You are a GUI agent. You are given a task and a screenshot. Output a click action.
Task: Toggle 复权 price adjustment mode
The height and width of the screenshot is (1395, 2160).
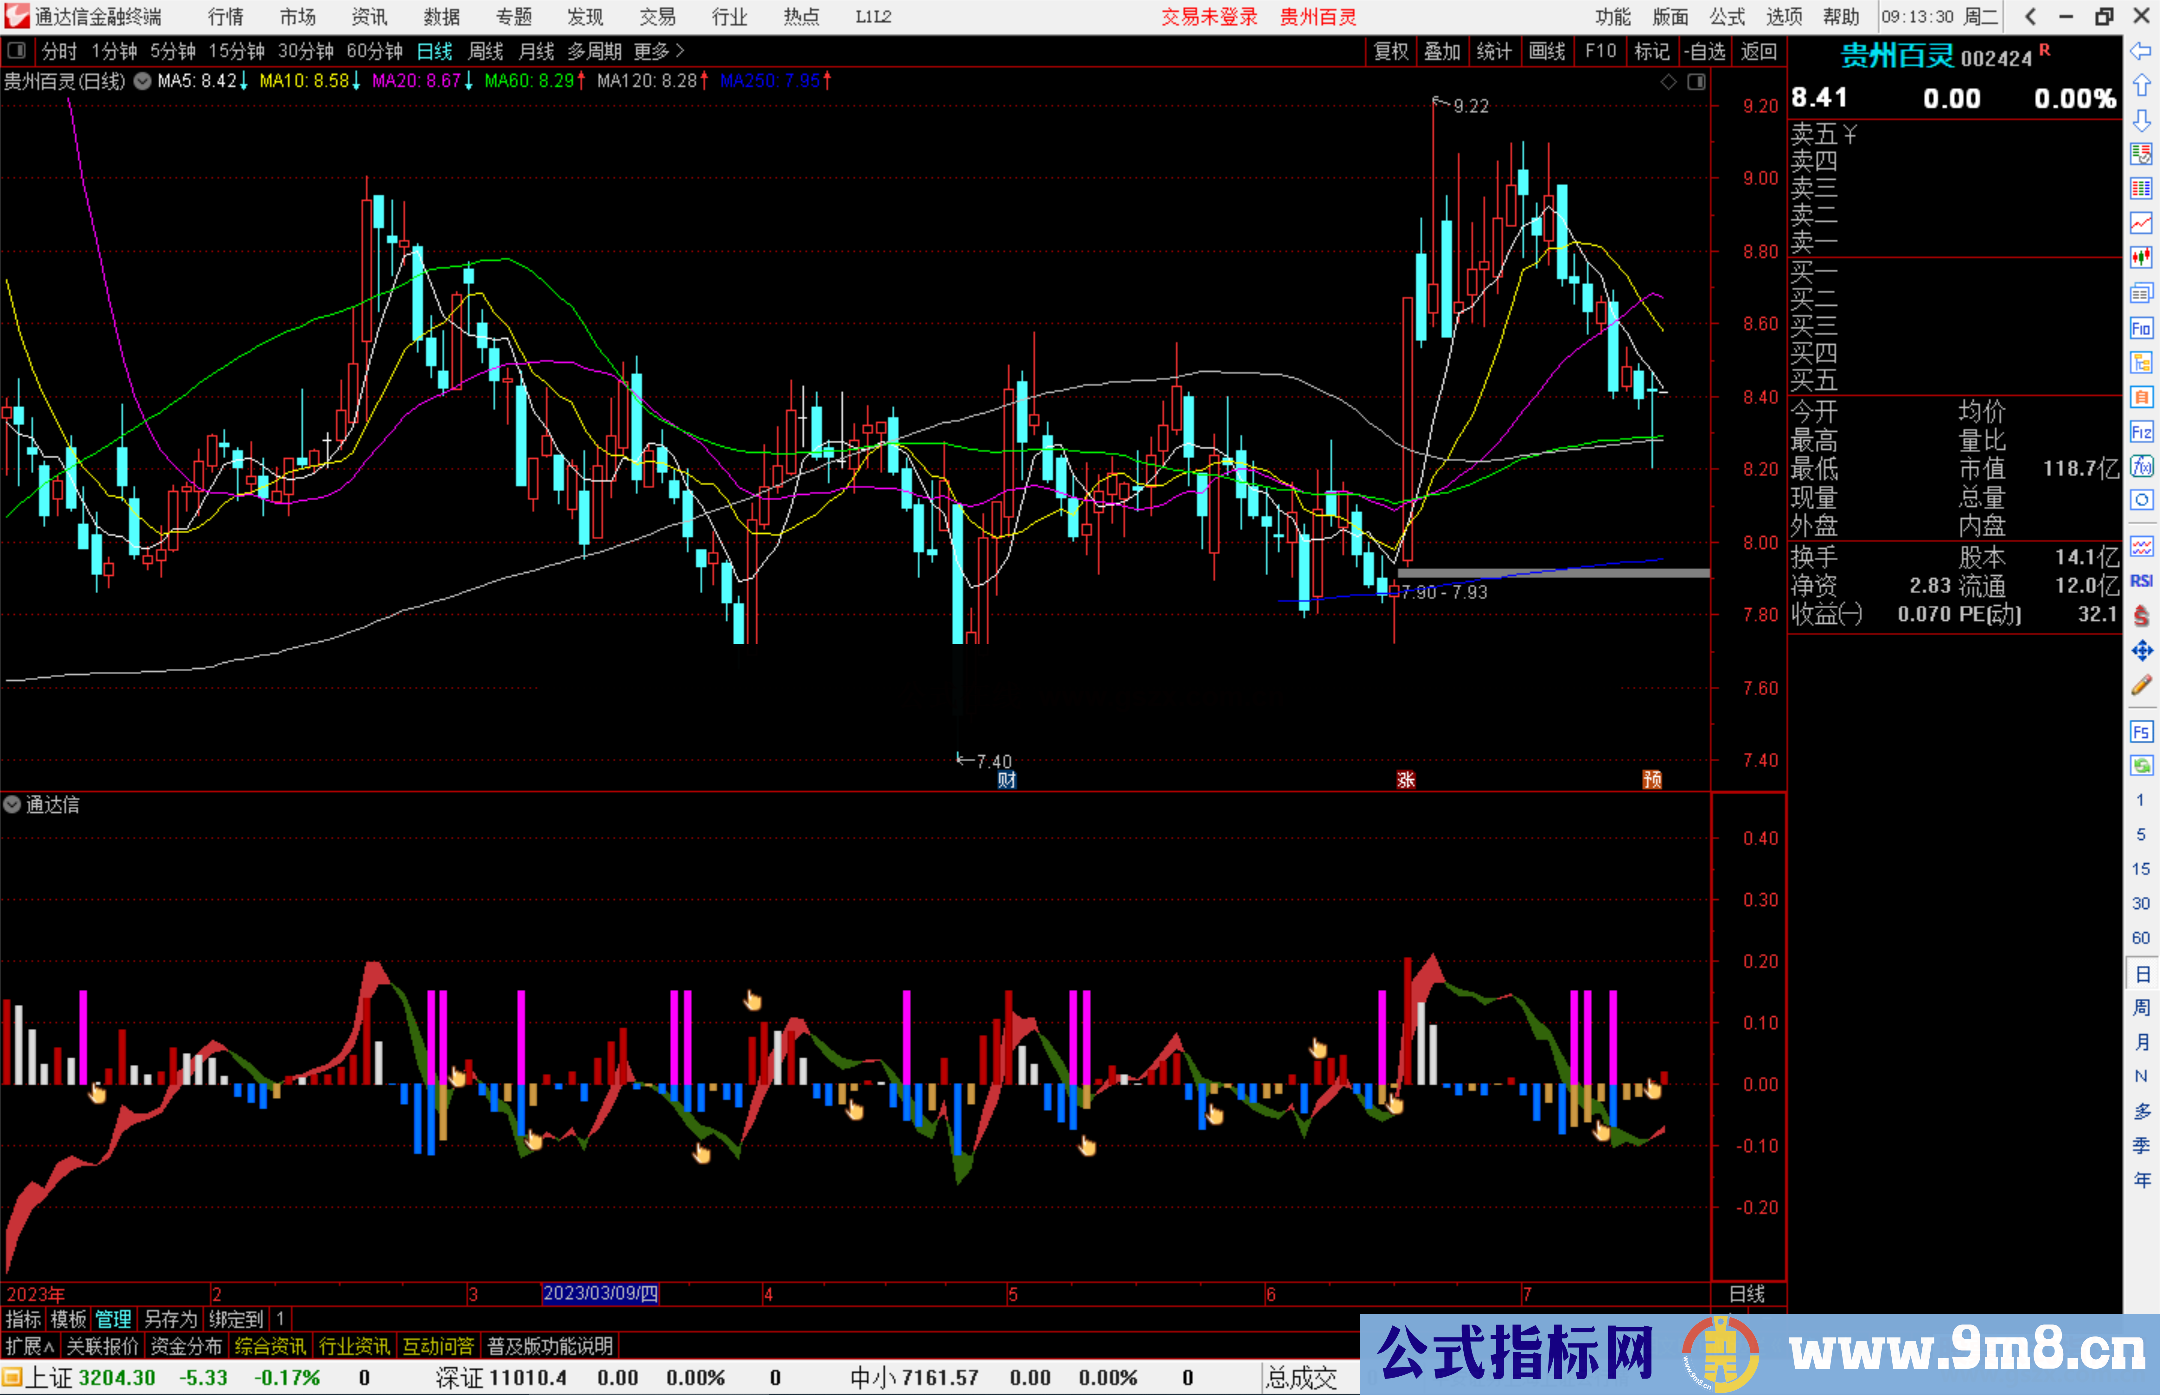coord(1390,51)
